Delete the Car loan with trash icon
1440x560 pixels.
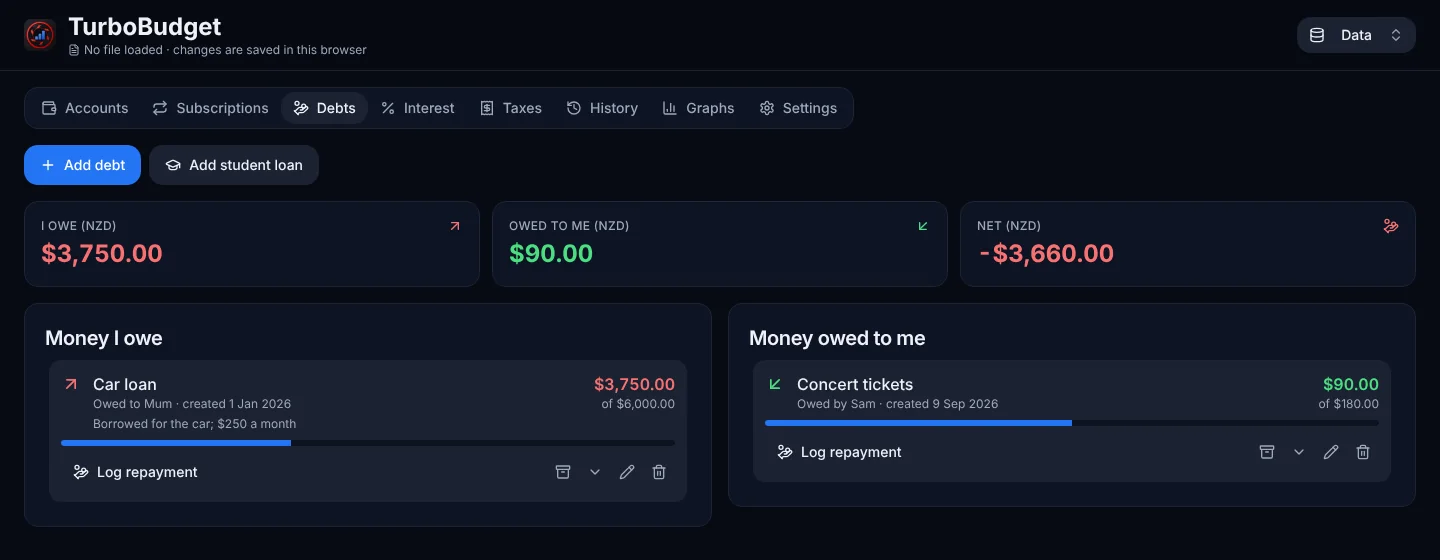coord(659,472)
